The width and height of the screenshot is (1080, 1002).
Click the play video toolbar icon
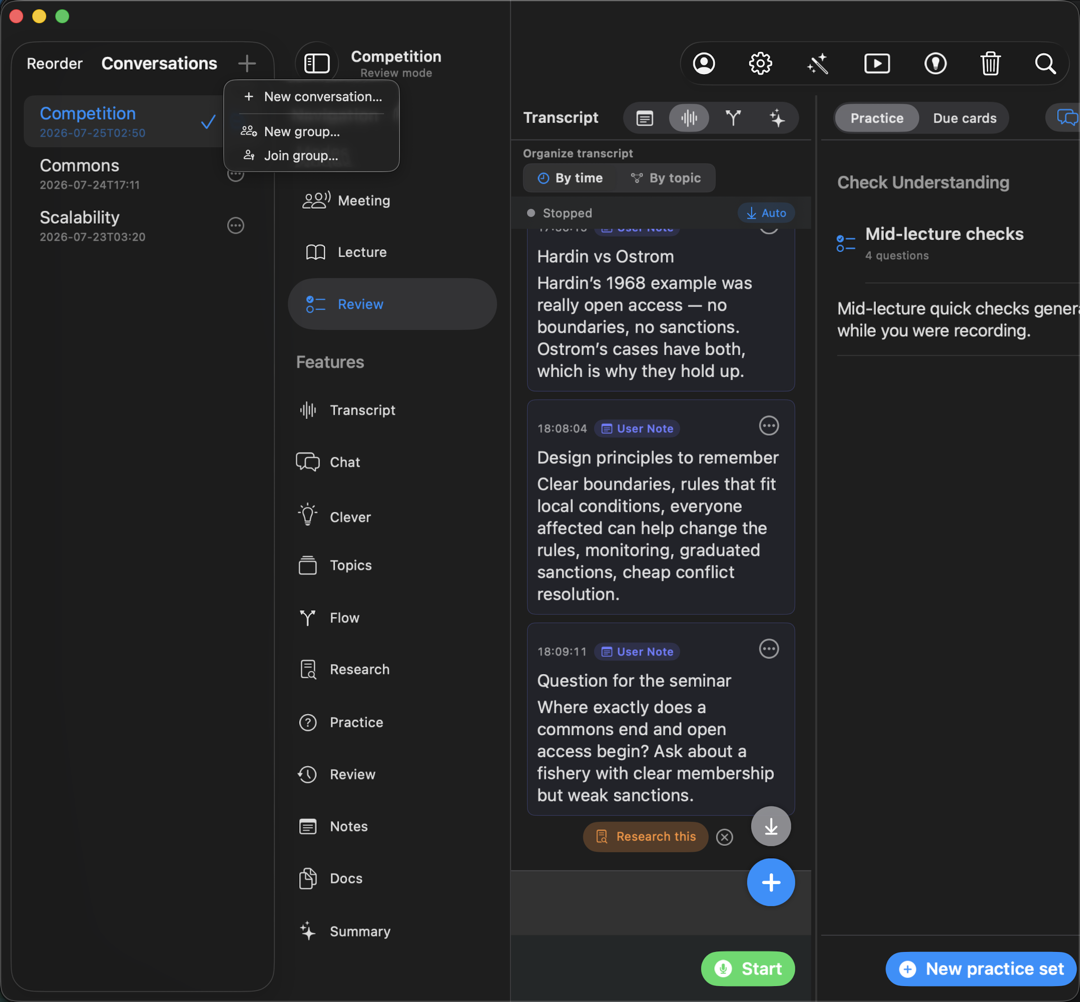click(x=877, y=63)
